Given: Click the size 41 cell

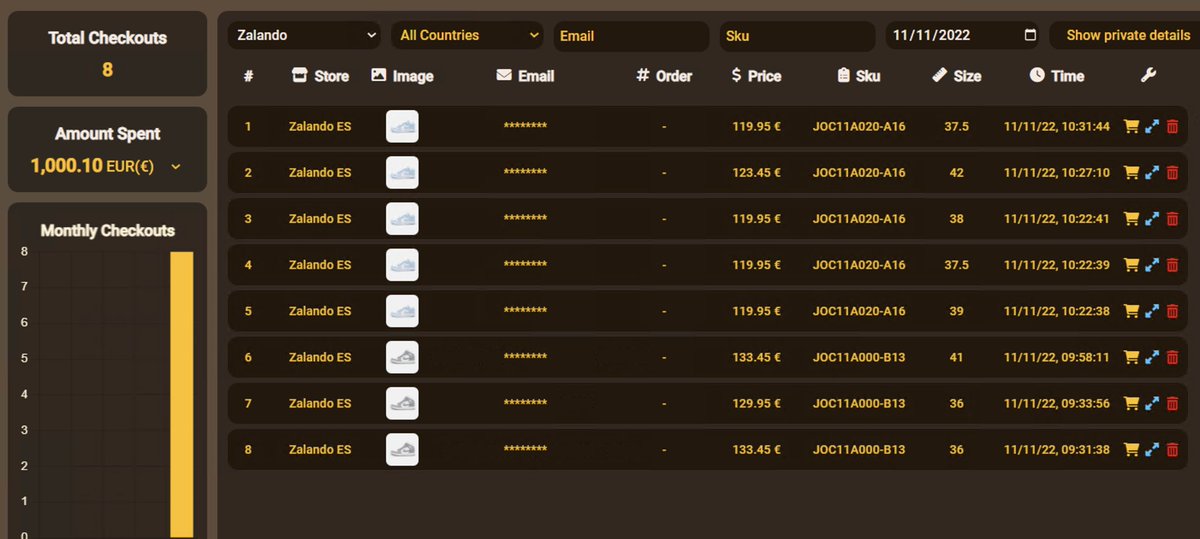Looking at the screenshot, I should pos(957,357).
